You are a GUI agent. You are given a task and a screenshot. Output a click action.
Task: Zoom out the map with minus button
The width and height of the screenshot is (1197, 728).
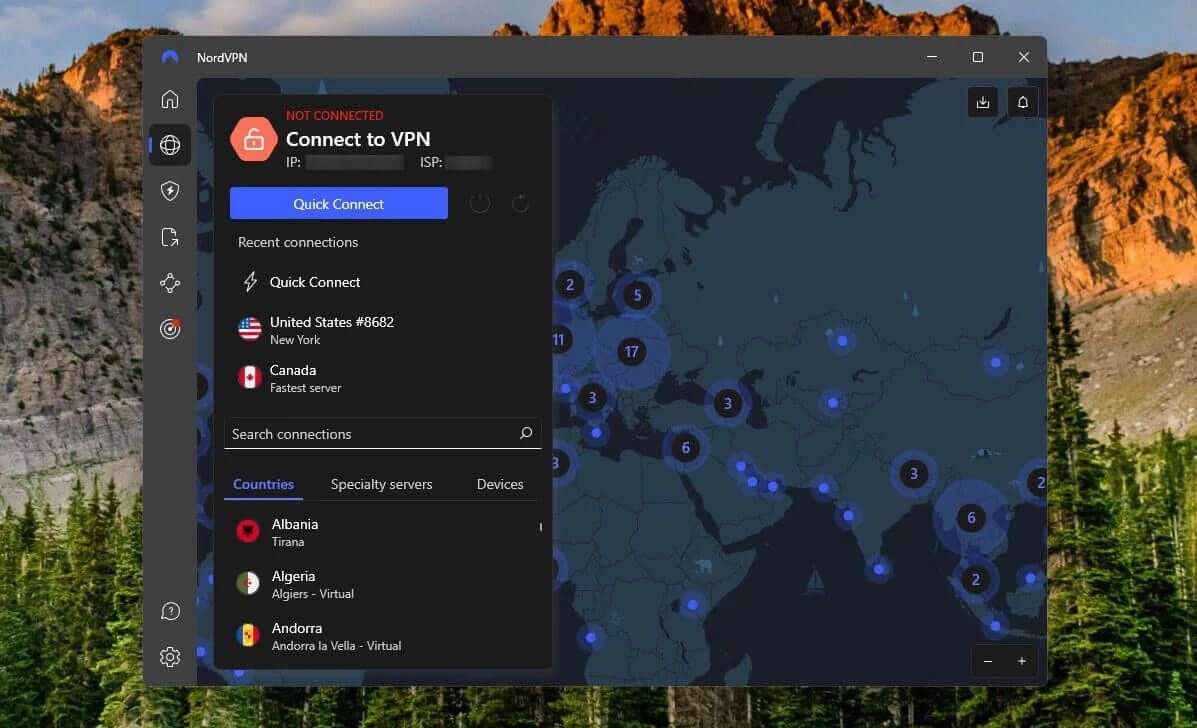coord(988,662)
